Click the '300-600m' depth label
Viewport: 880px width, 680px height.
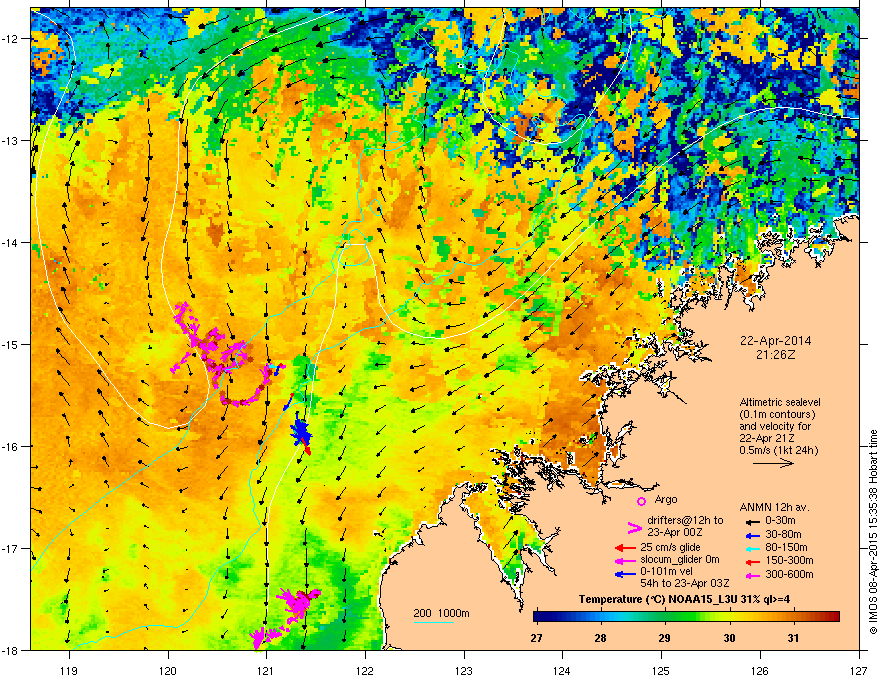tap(789, 574)
